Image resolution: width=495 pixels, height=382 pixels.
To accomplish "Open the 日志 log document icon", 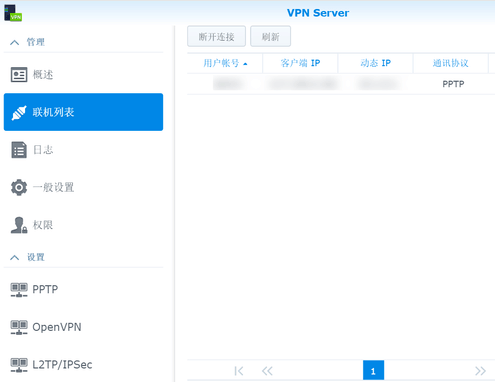I will 19,150.
